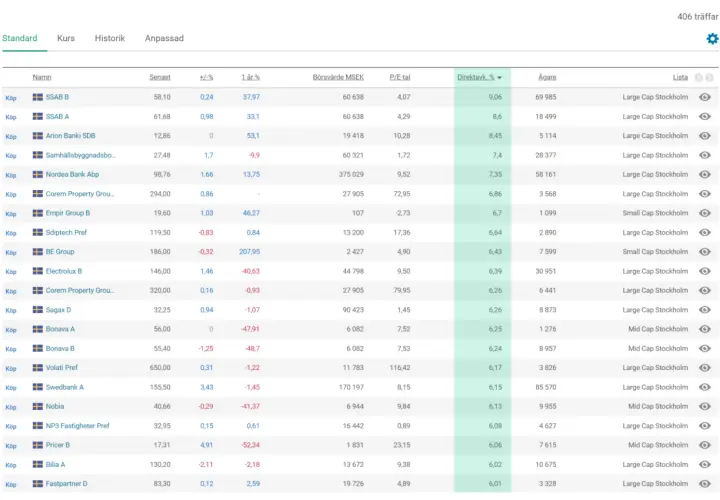Click Swedish flag icon beside Swedbank A
Viewport: 720px width, 500px height.
point(38,387)
